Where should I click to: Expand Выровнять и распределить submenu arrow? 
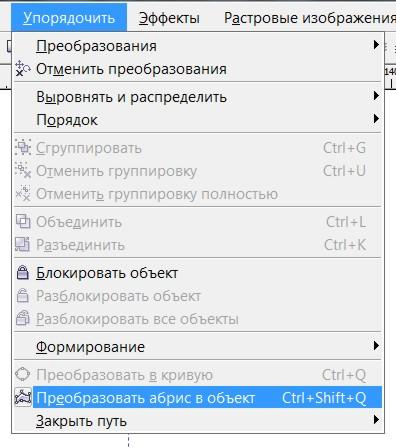coord(376,96)
